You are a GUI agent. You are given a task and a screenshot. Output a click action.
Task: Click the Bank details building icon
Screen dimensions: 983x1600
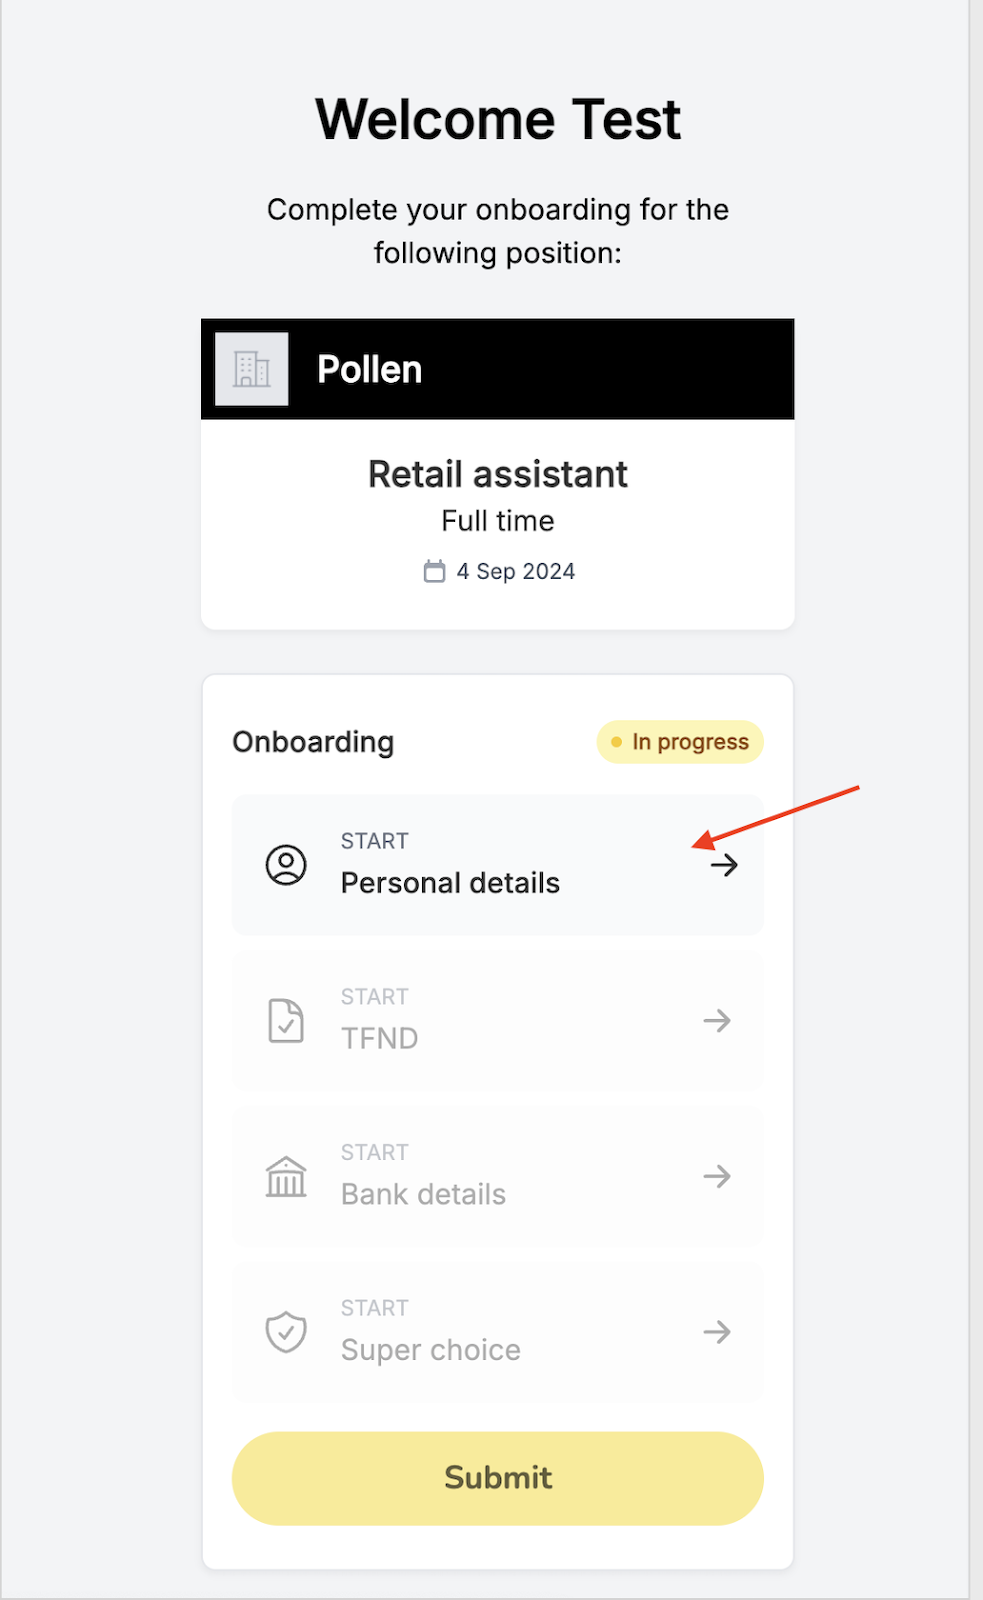286,1177
